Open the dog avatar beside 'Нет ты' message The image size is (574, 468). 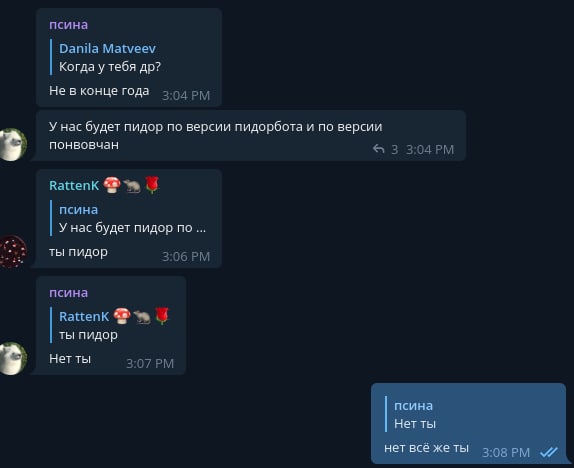pos(12,359)
